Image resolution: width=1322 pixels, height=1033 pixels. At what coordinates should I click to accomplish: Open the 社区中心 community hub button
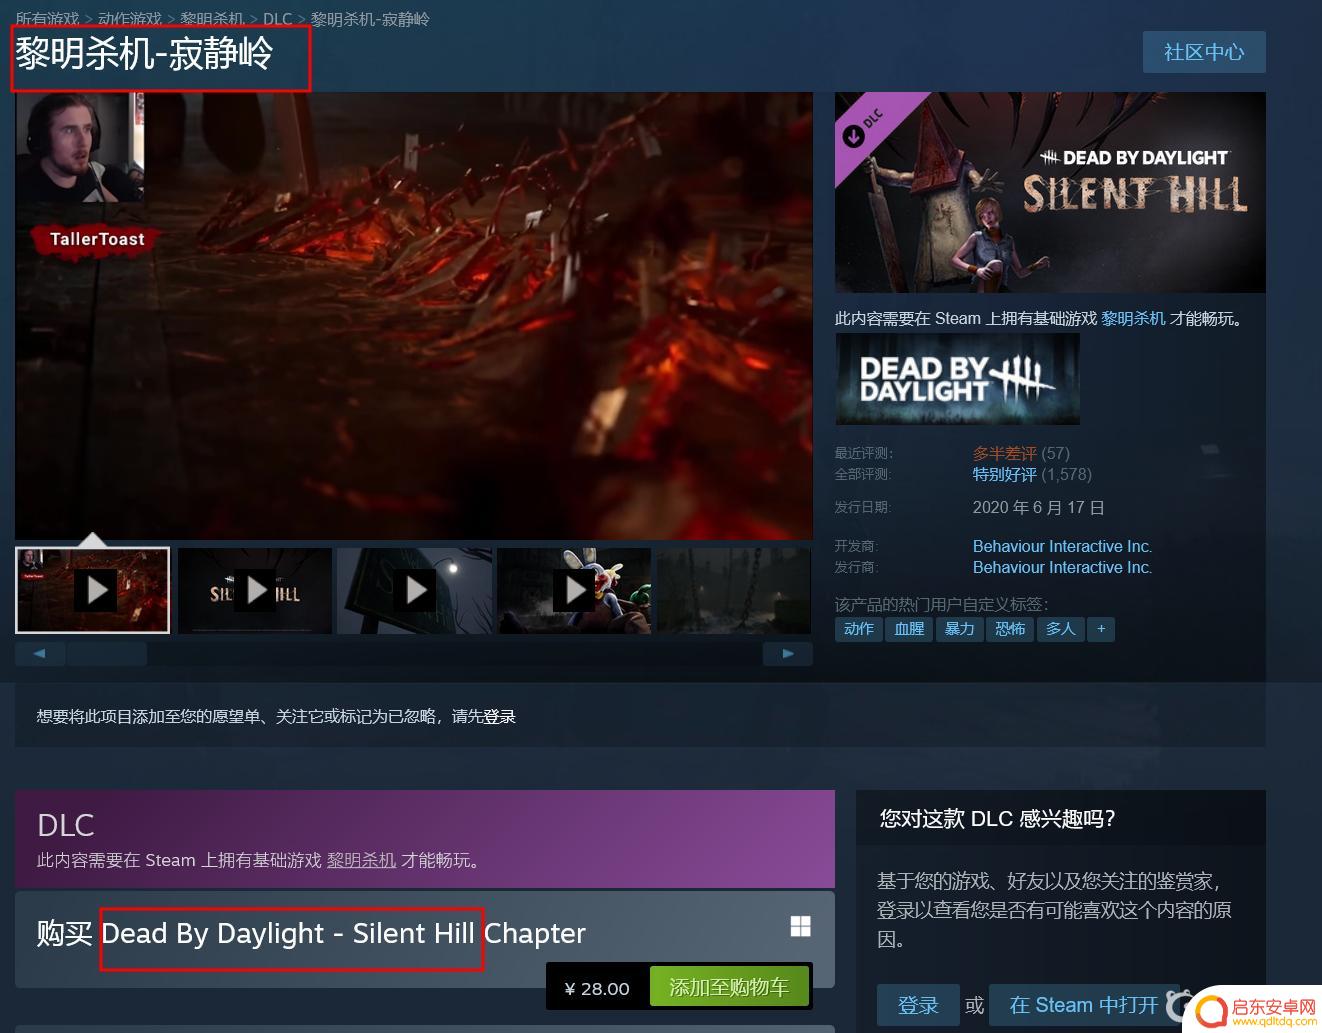click(x=1204, y=52)
